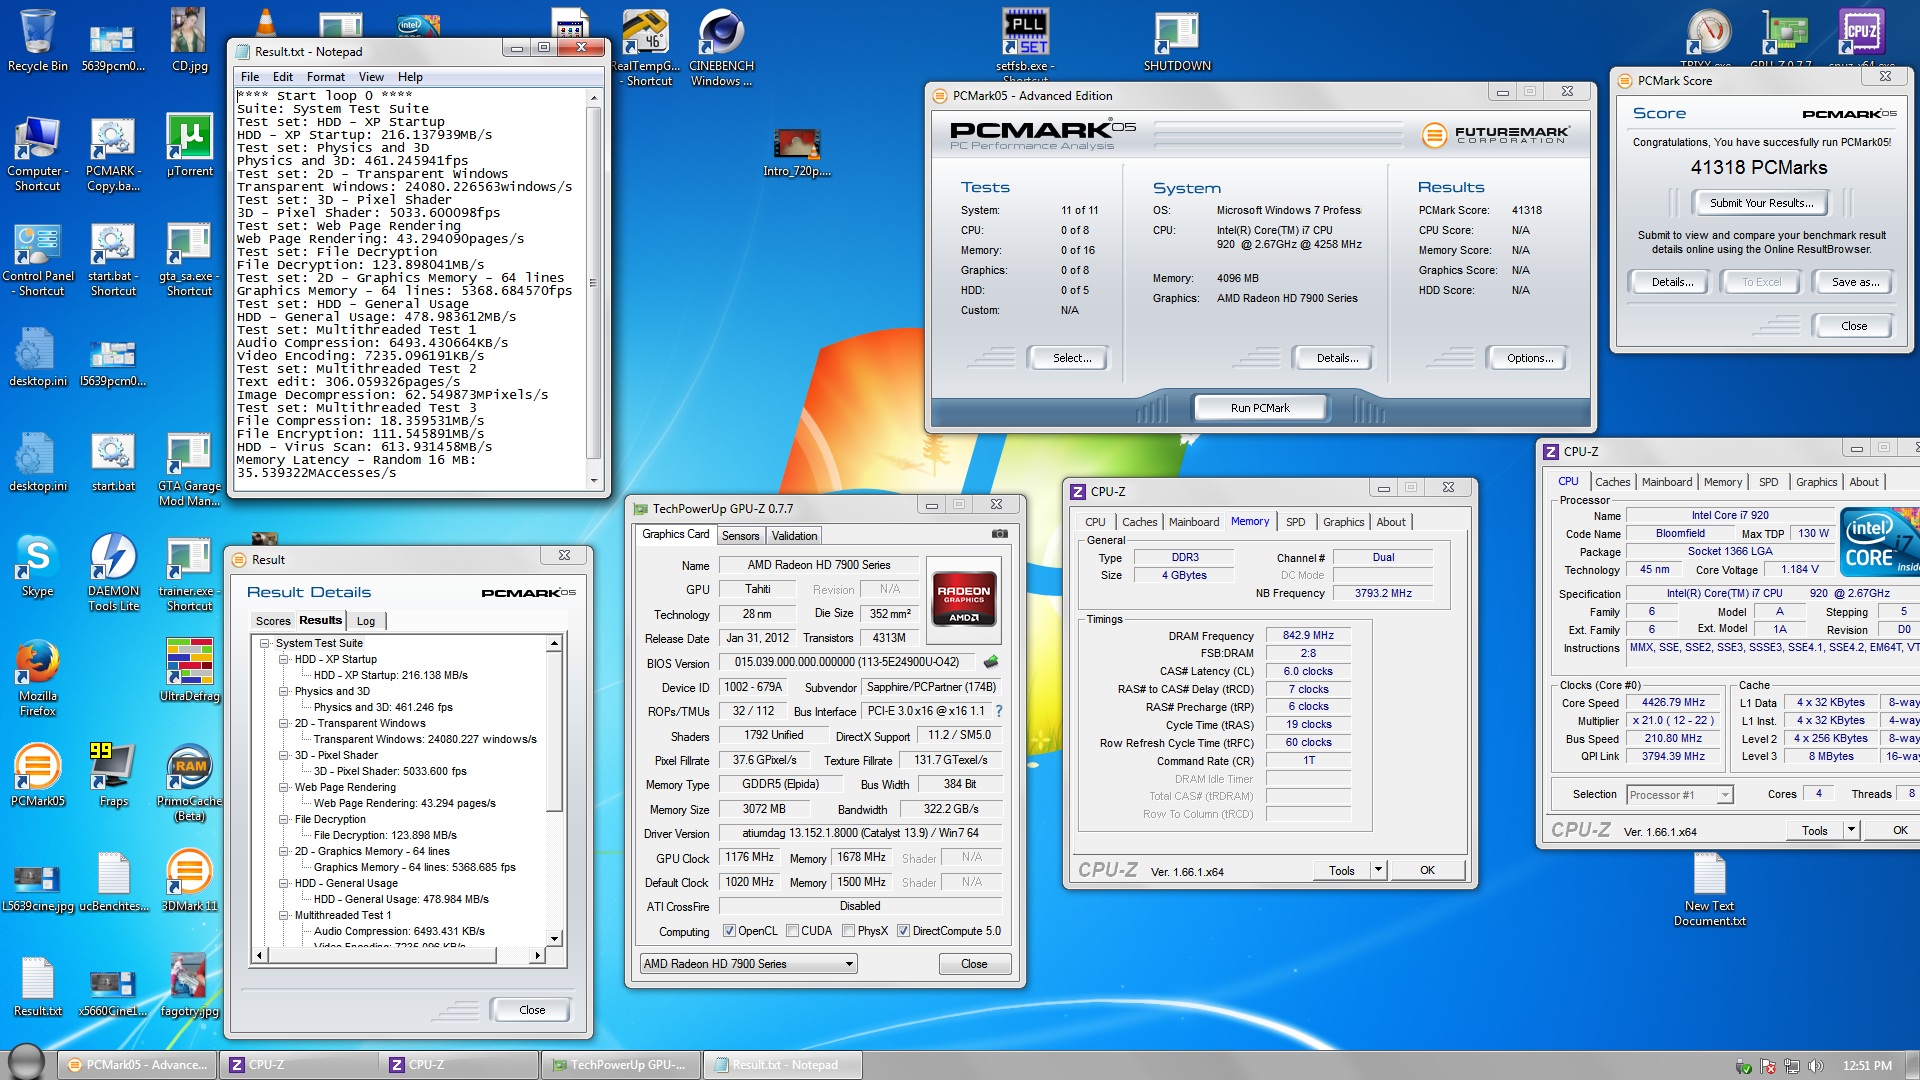Open Scores tab in Result Details
Screen dimensions: 1920x1080
point(273,621)
